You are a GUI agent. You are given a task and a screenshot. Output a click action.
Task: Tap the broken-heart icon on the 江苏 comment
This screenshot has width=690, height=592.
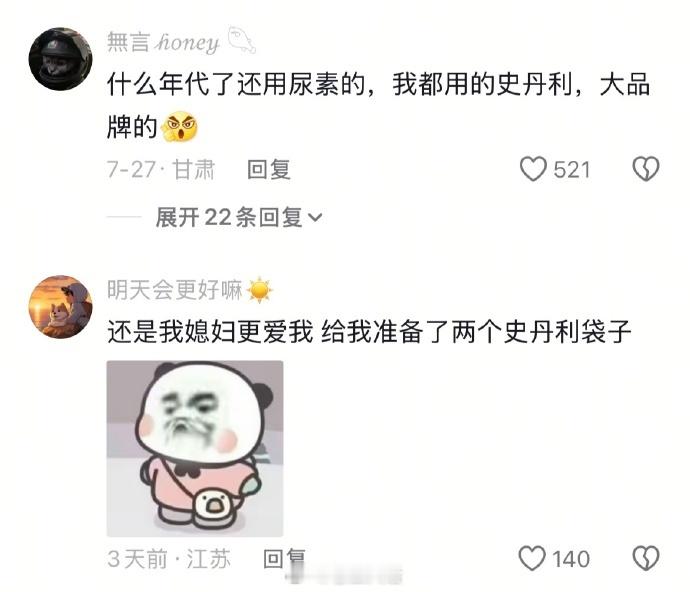click(x=646, y=559)
